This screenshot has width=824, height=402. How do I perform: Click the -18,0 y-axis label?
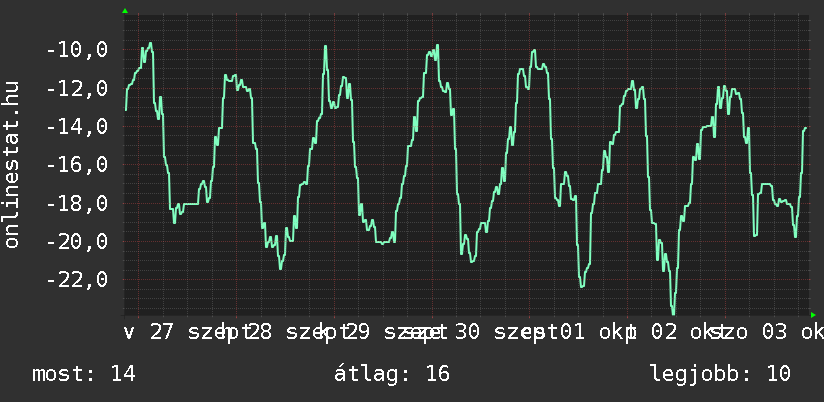pos(77,203)
